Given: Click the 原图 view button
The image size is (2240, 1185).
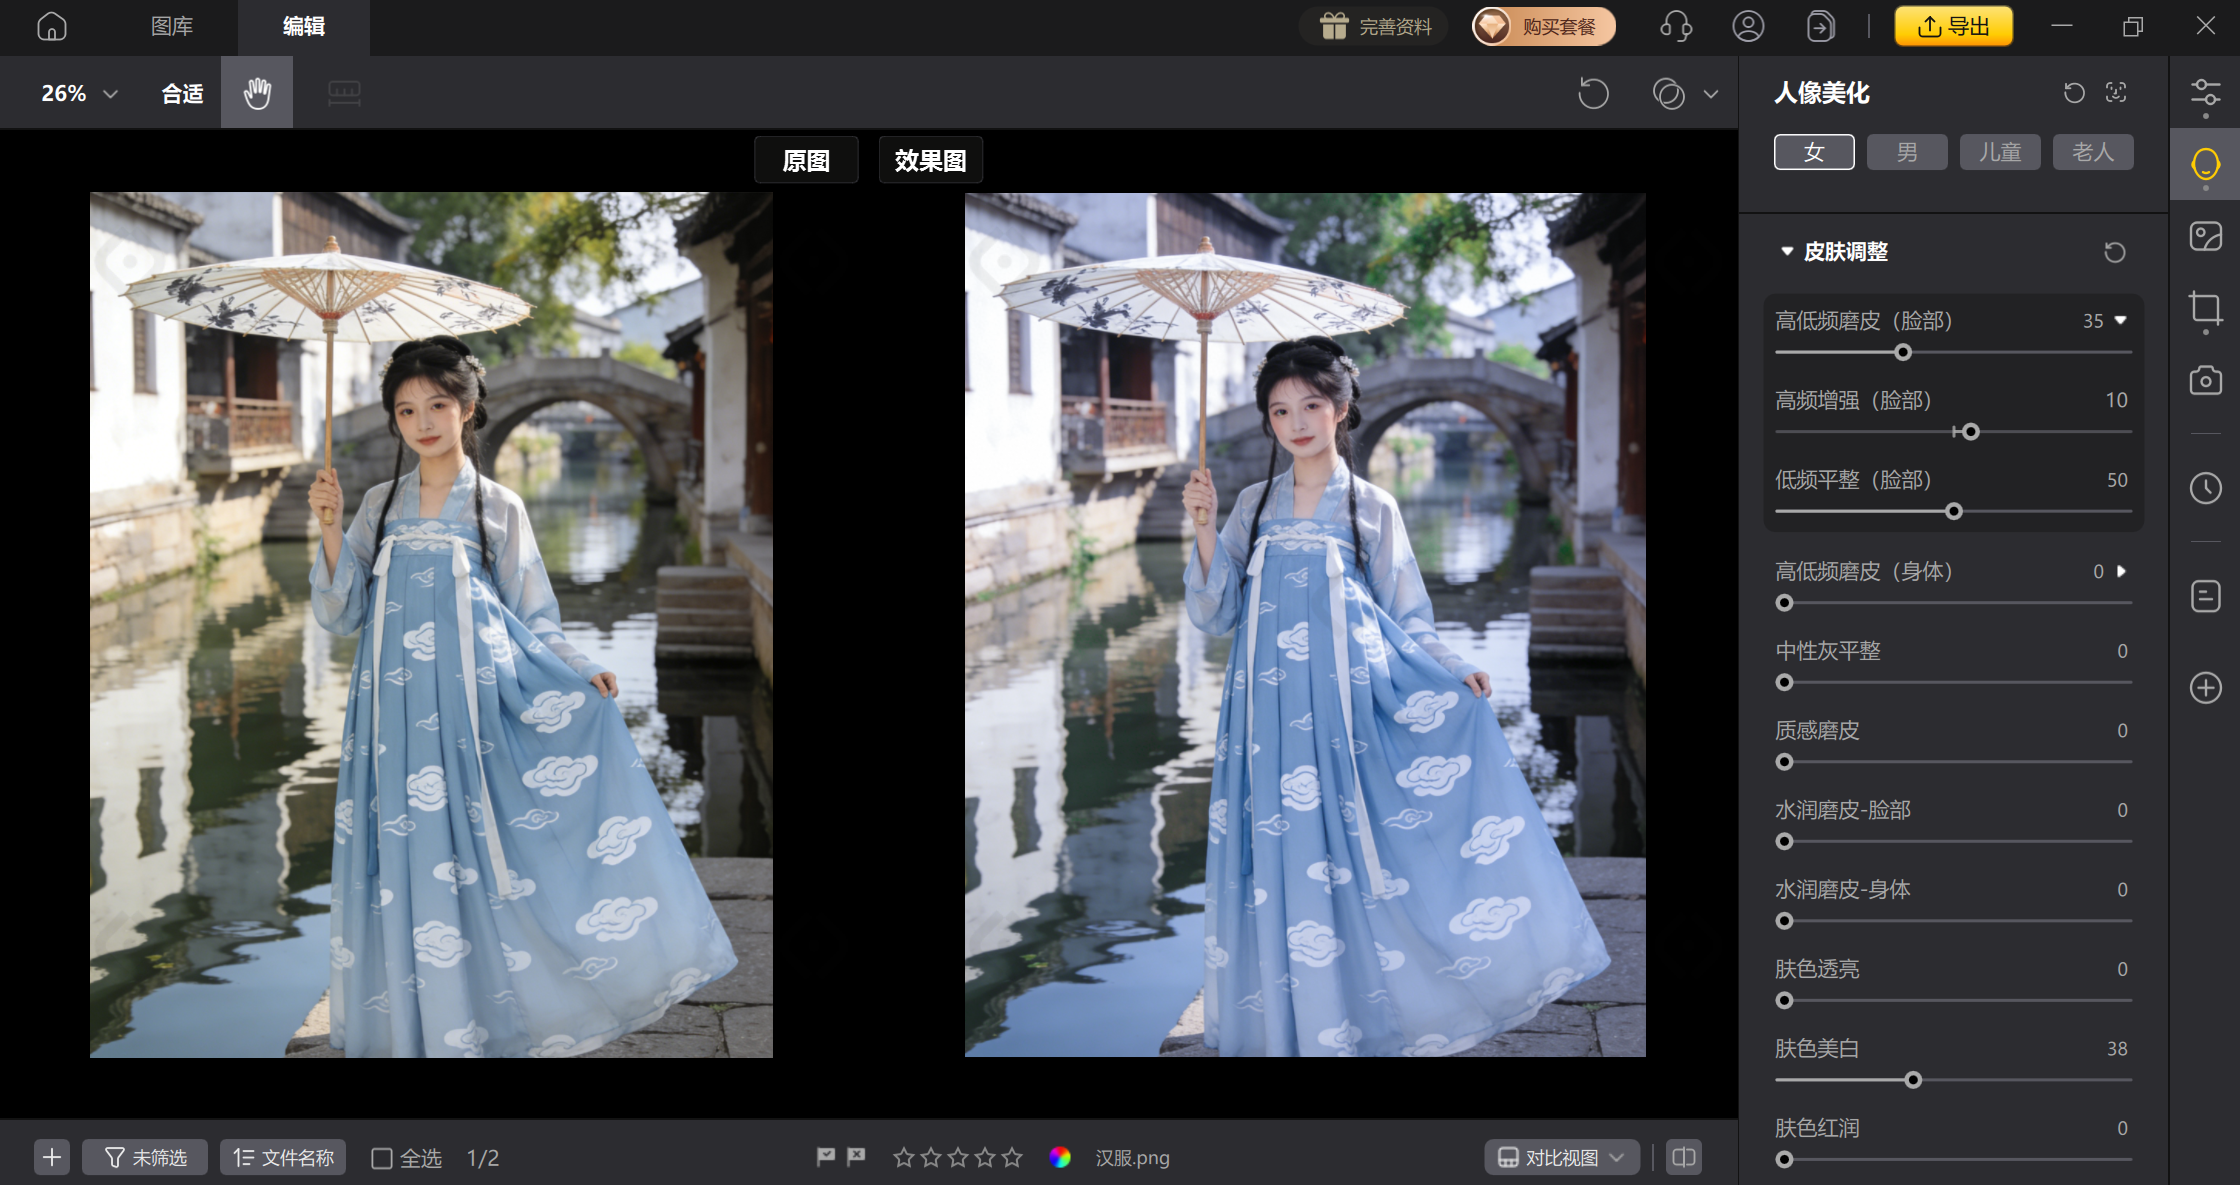Looking at the screenshot, I should tap(806, 160).
